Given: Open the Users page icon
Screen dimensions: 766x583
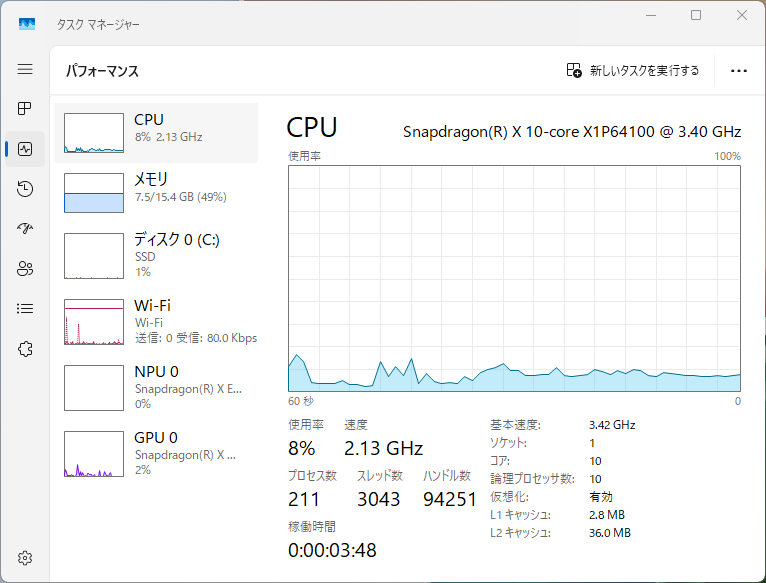Looking at the screenshot, I should [25, 268].
